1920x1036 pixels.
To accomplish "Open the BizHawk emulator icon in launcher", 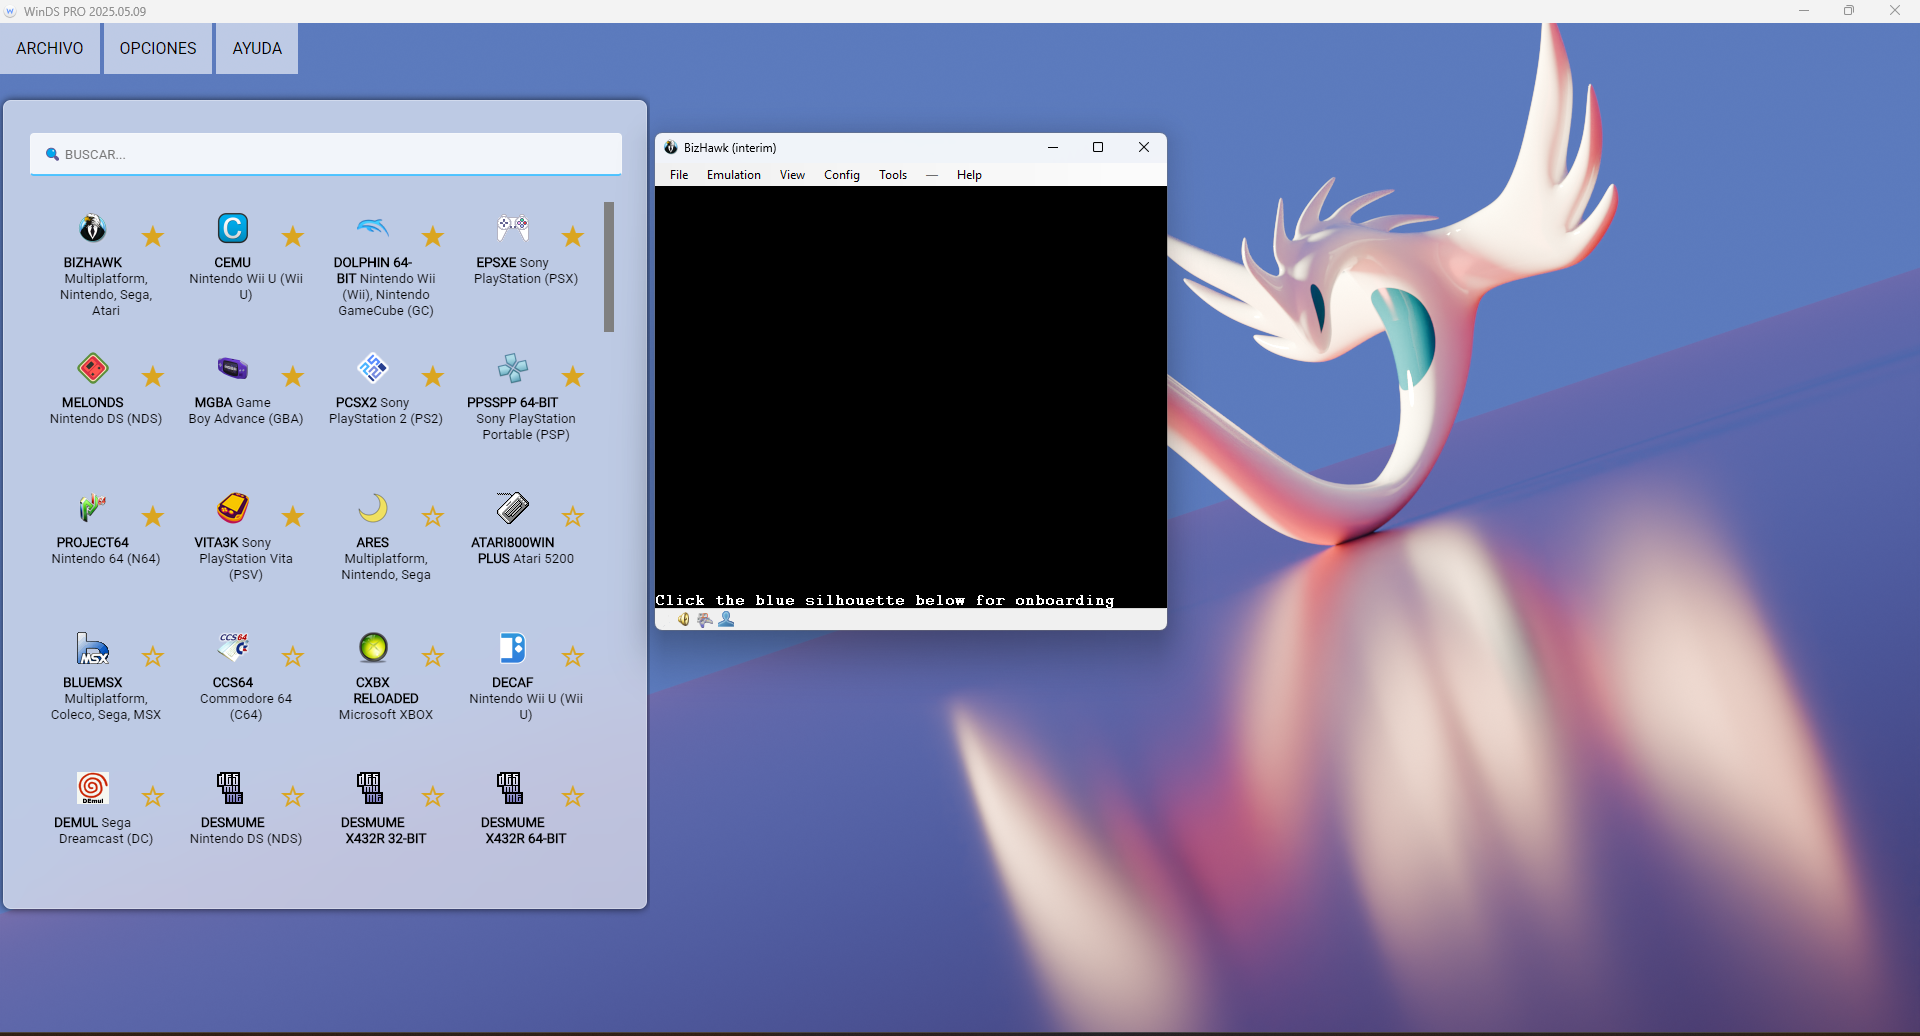I will pos(93,228).
